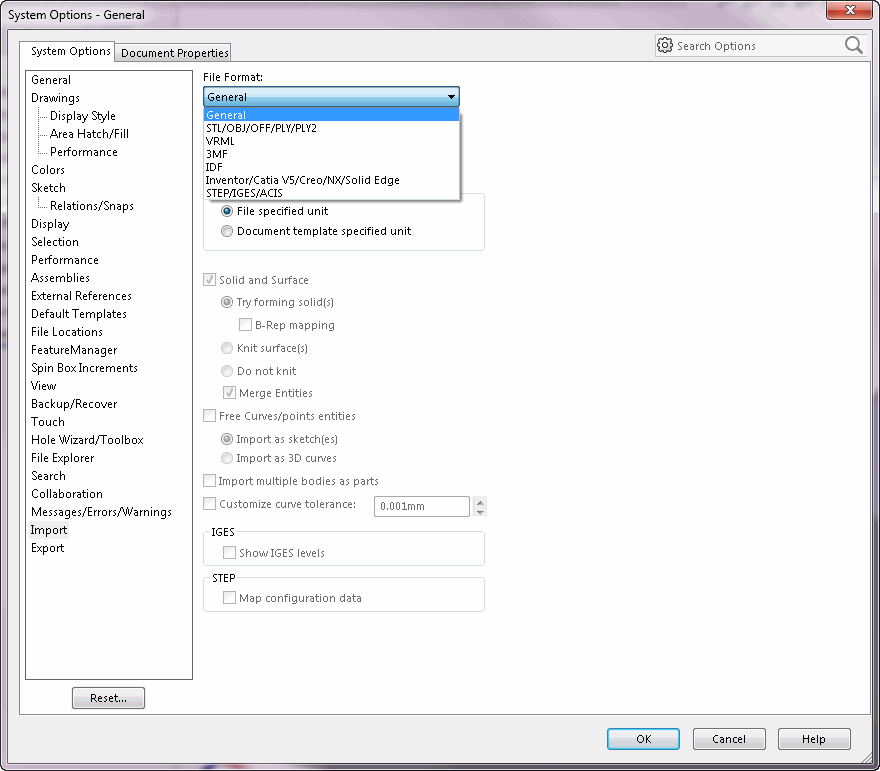Choose STEP/IGES/ACIS format option
880x771 pixels.
[x=331, y=192]
